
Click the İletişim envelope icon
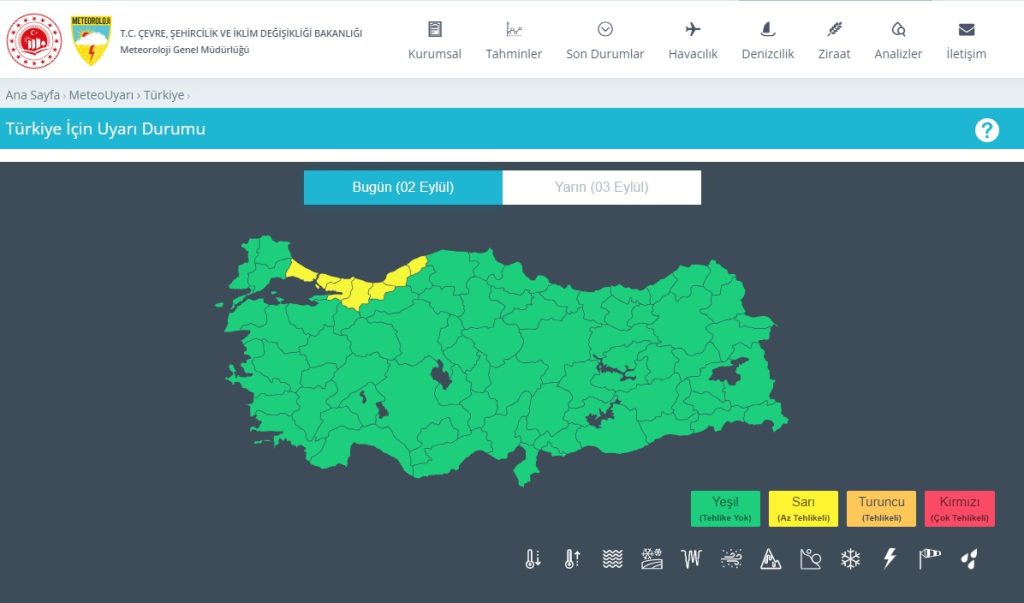click(967, 29)
